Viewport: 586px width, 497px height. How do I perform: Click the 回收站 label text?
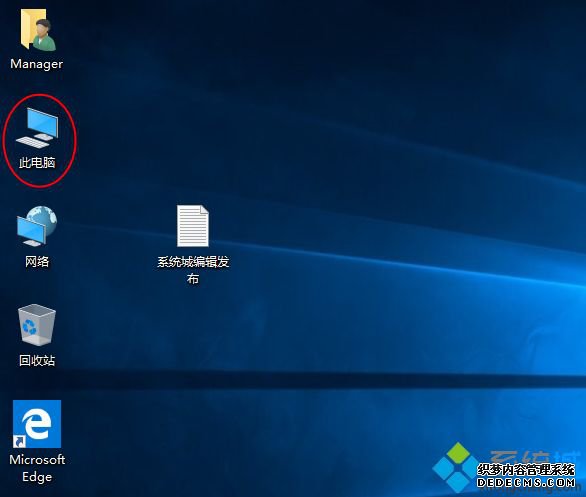coord(37,360)
